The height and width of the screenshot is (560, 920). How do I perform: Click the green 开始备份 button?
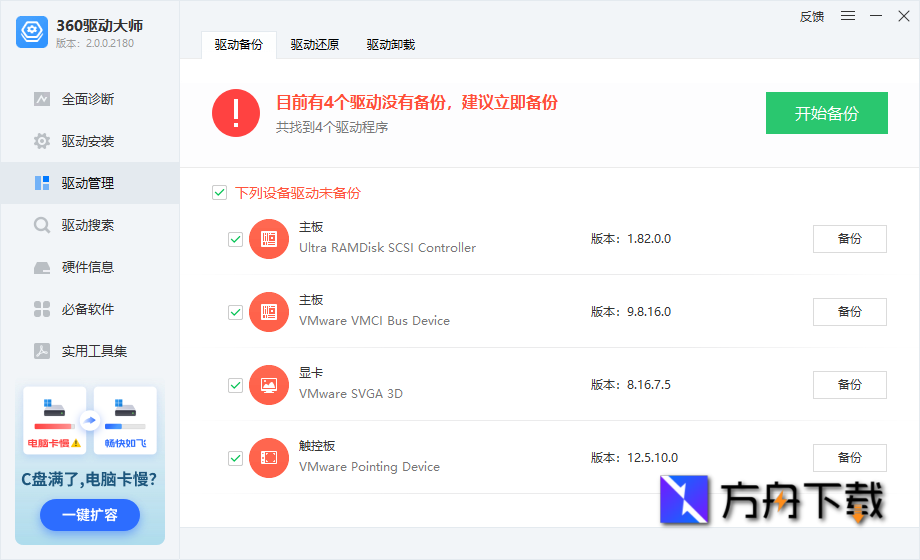pyautogui.click(x=827, y=113)
